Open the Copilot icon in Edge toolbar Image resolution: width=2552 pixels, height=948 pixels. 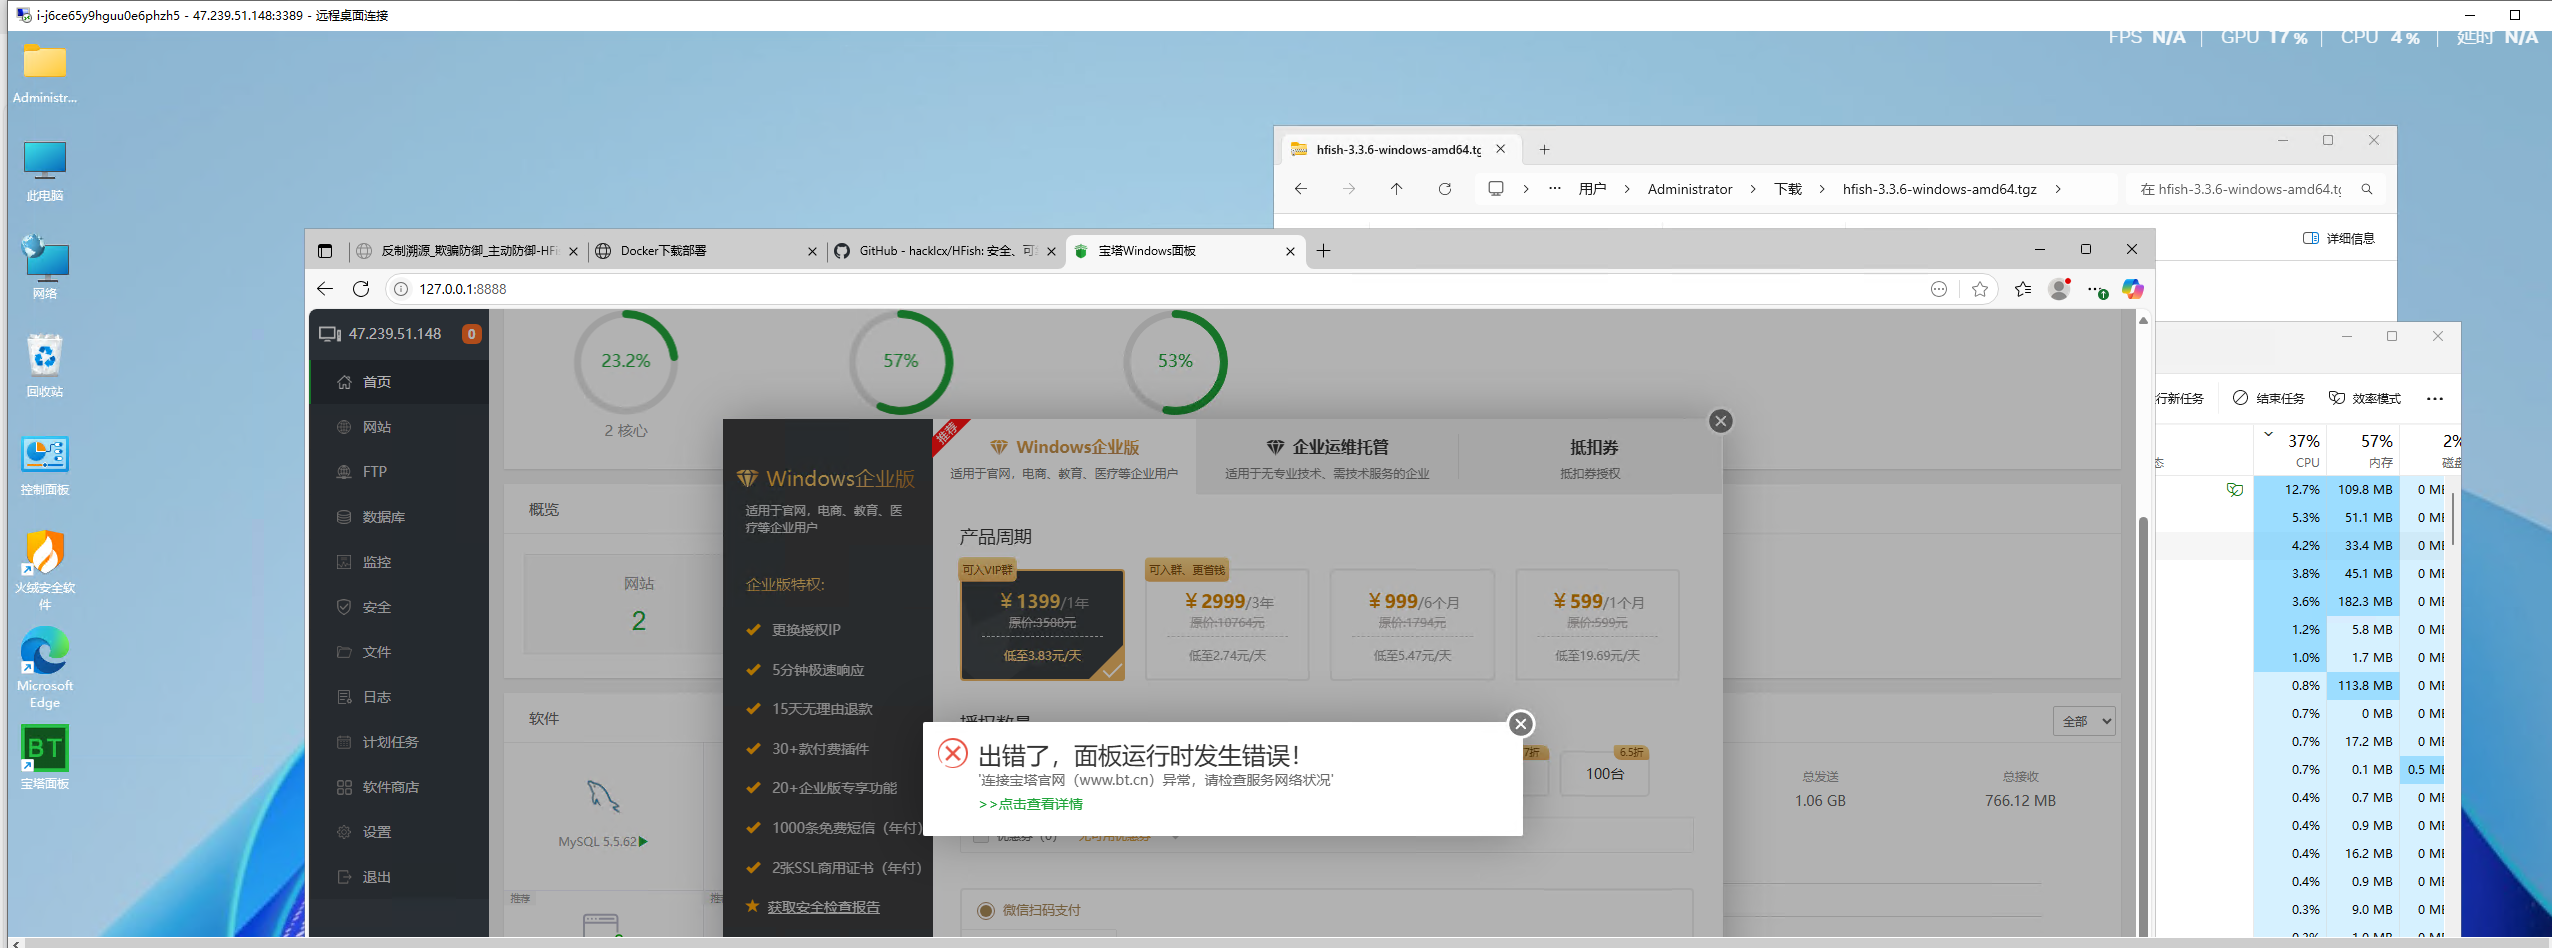coord(2132,289)
